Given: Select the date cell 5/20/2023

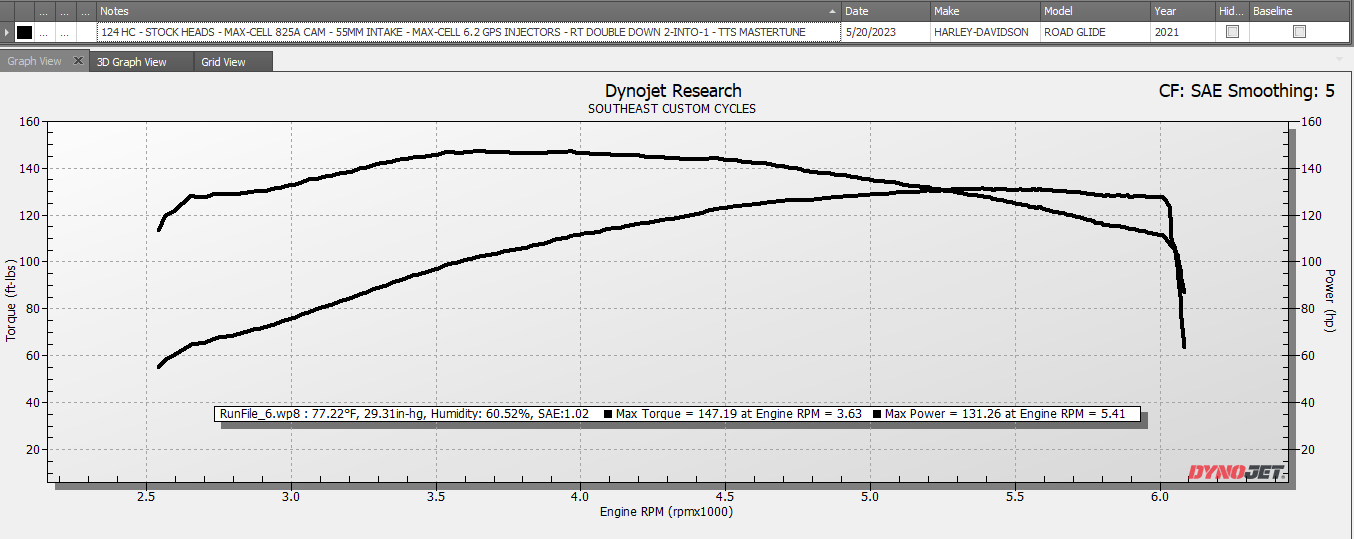Looking at the screenshot, I should [x=885, y=32].
